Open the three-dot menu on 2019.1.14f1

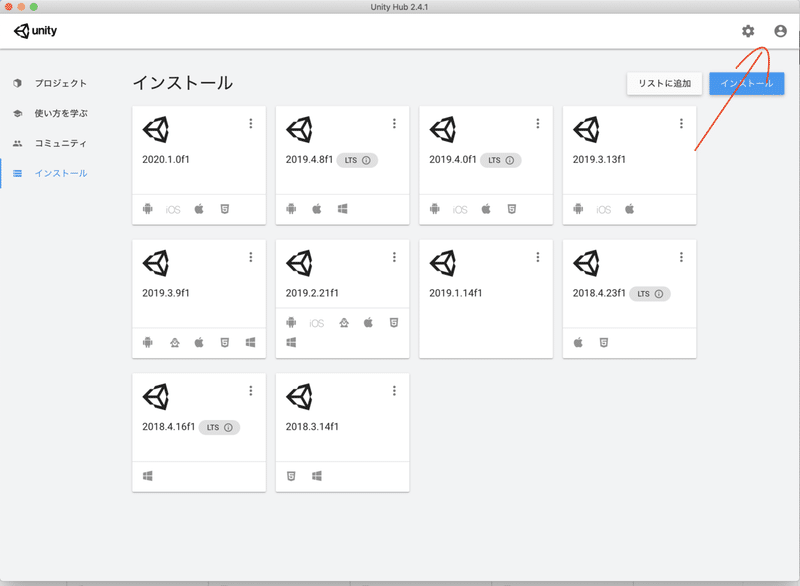(x=538, y=256)
